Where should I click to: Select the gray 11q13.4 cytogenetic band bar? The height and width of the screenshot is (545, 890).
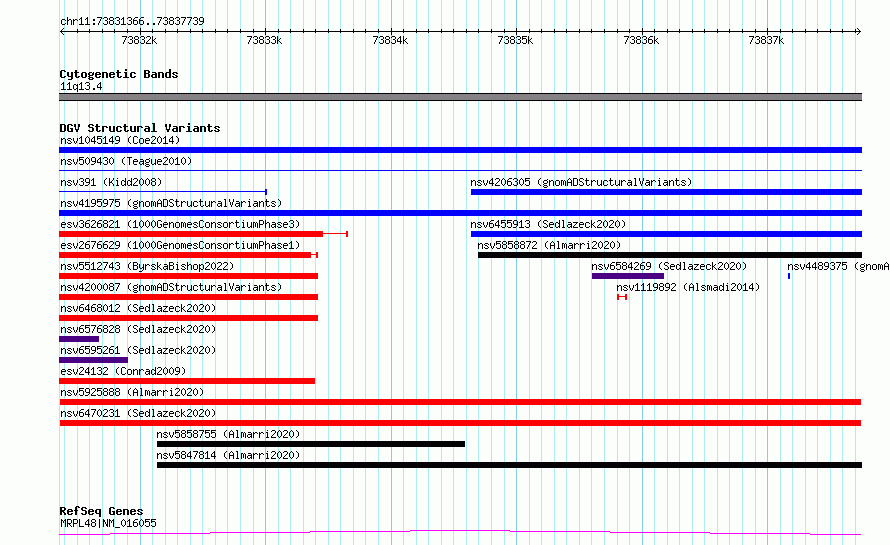460,97
